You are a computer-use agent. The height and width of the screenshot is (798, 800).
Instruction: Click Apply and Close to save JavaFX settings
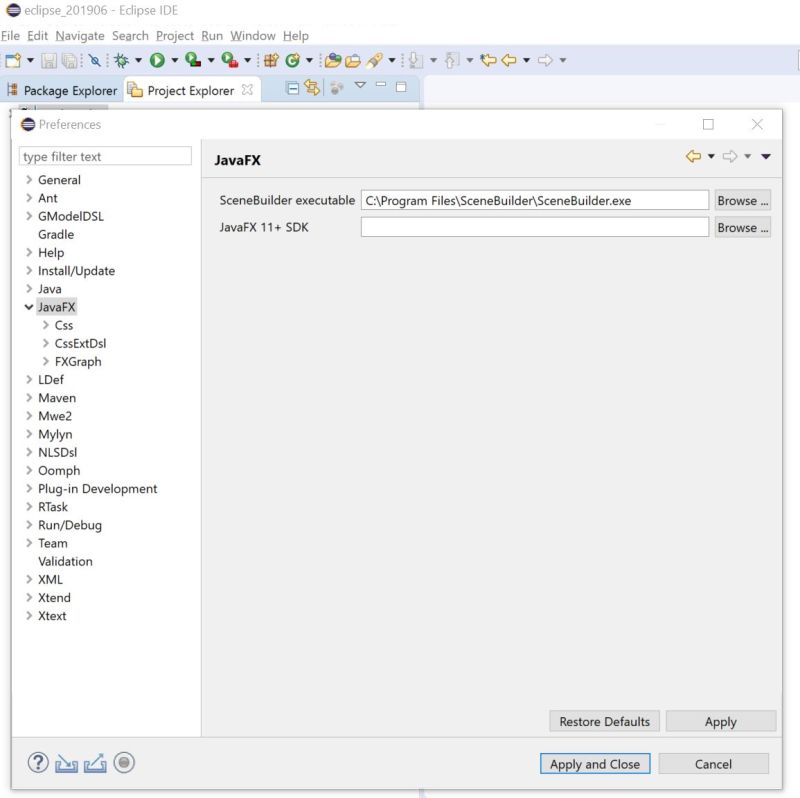click(x=594, y=763)
